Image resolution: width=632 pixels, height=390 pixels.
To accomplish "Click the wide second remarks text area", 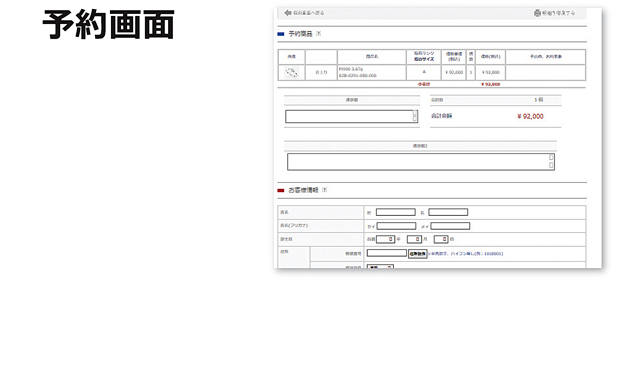I will pos(421,162).
